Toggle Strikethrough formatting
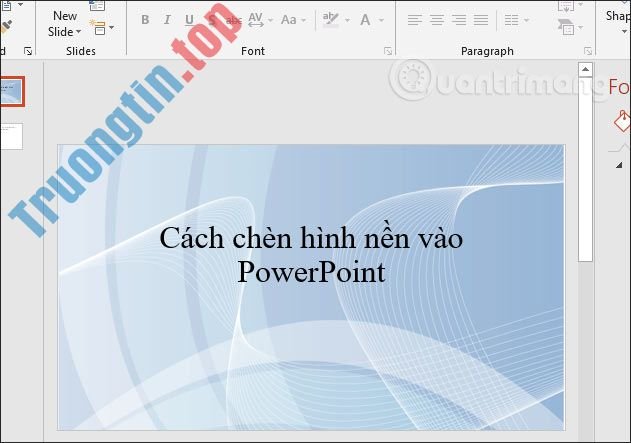This screenshot has width=631, height=443. point(234,20)
